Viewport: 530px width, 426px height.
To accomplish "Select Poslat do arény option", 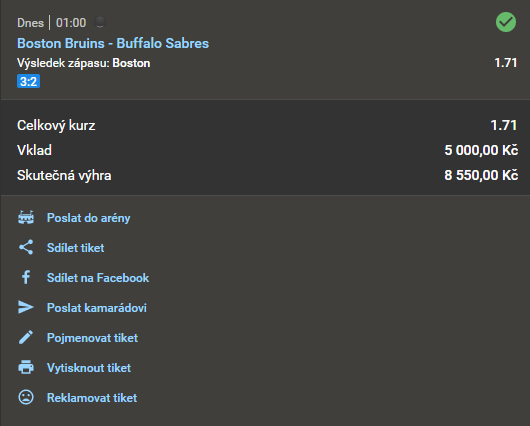I will [89, 218].
